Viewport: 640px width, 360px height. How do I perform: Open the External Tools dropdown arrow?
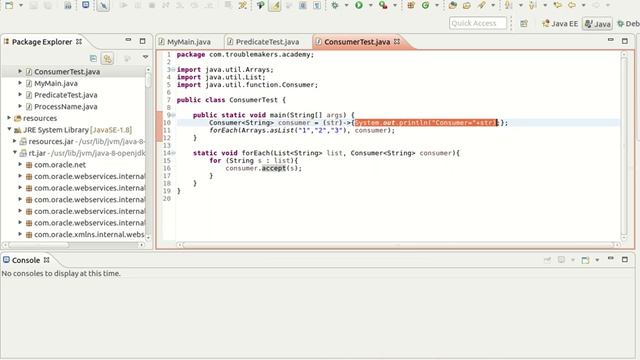point(395,5)
